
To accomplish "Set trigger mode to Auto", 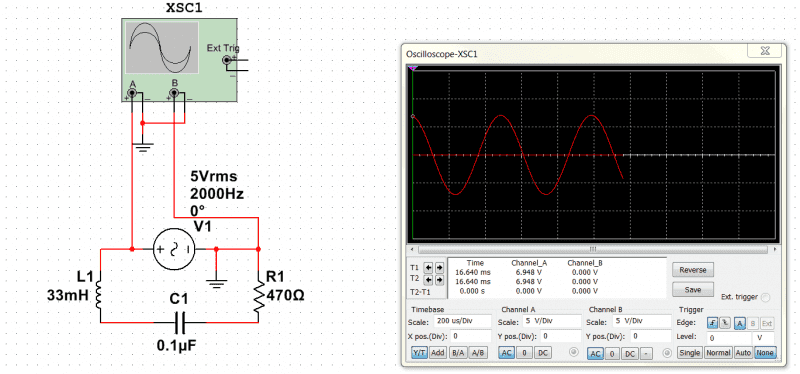I will tap(744, 353).
